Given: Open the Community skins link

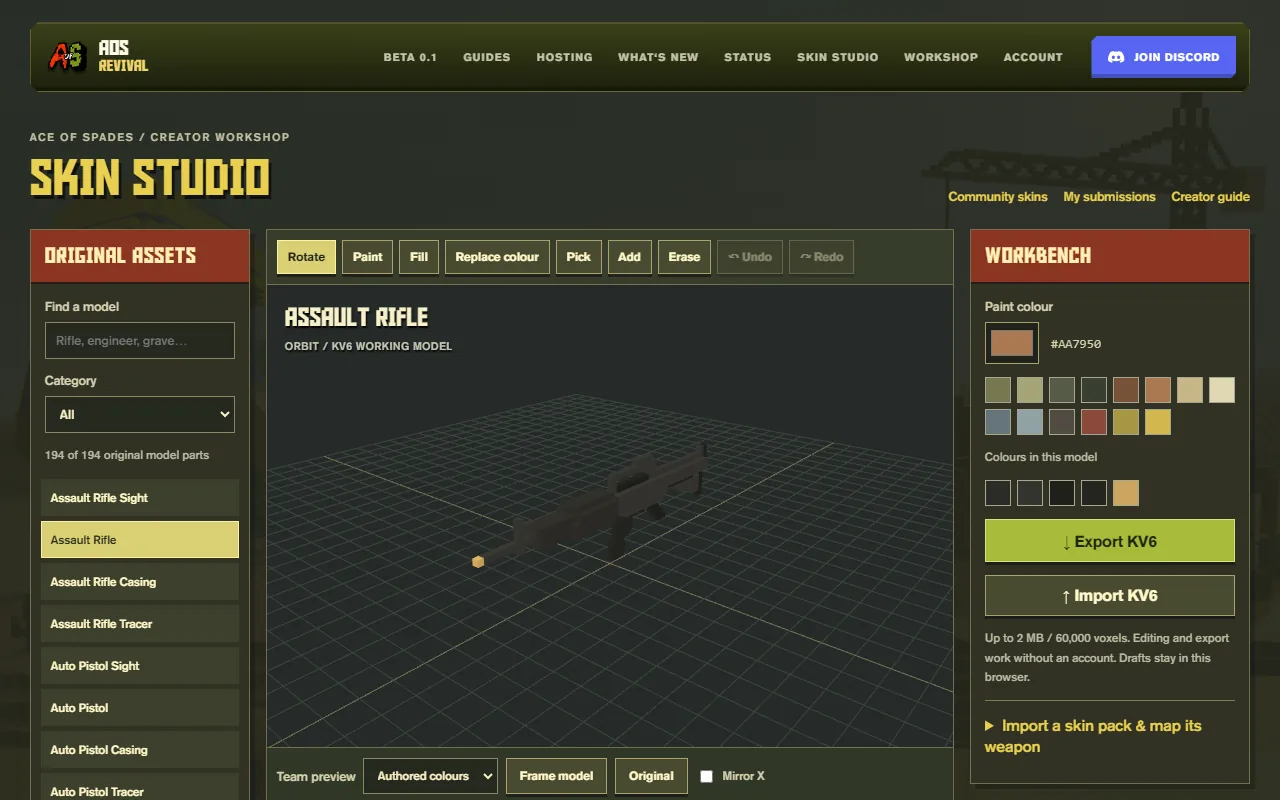Looking at the screenshot, I should tap(998, 197).
